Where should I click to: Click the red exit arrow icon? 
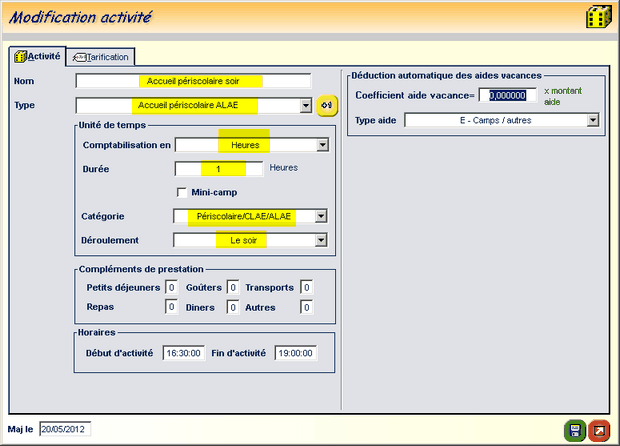[x=598, y=431]
